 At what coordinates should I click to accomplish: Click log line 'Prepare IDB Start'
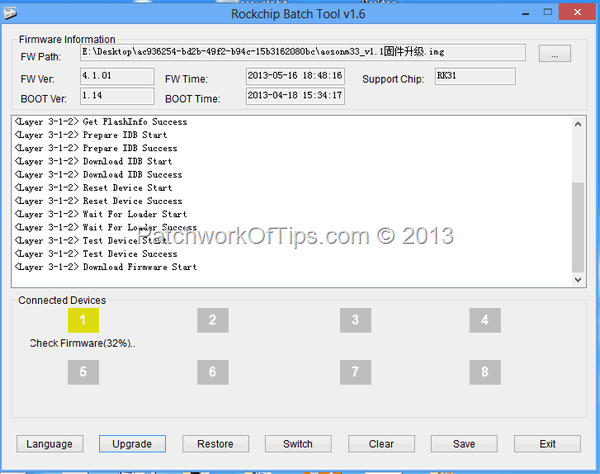pyautogui.click(x=91, y=135)
